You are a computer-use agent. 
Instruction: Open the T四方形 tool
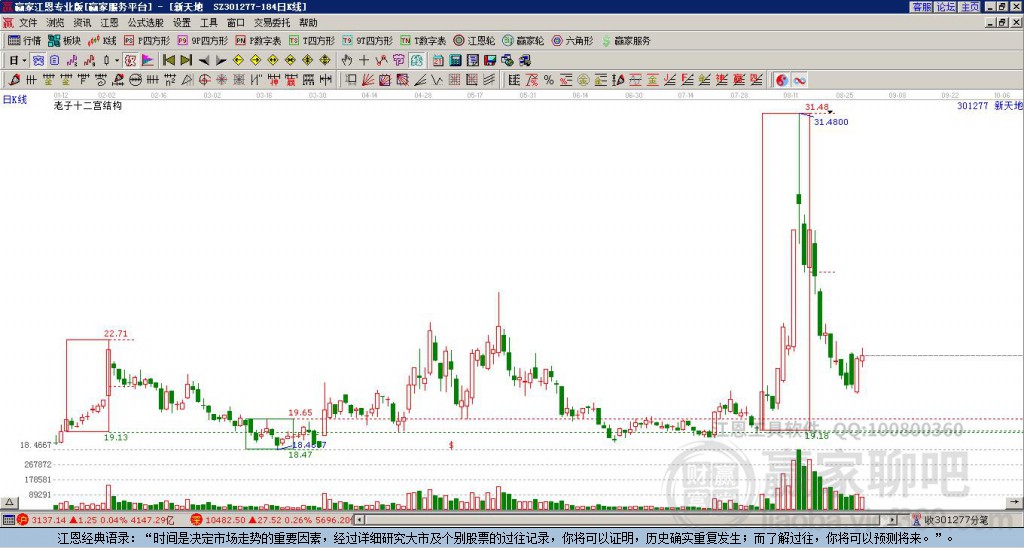(x=312, y=40)
